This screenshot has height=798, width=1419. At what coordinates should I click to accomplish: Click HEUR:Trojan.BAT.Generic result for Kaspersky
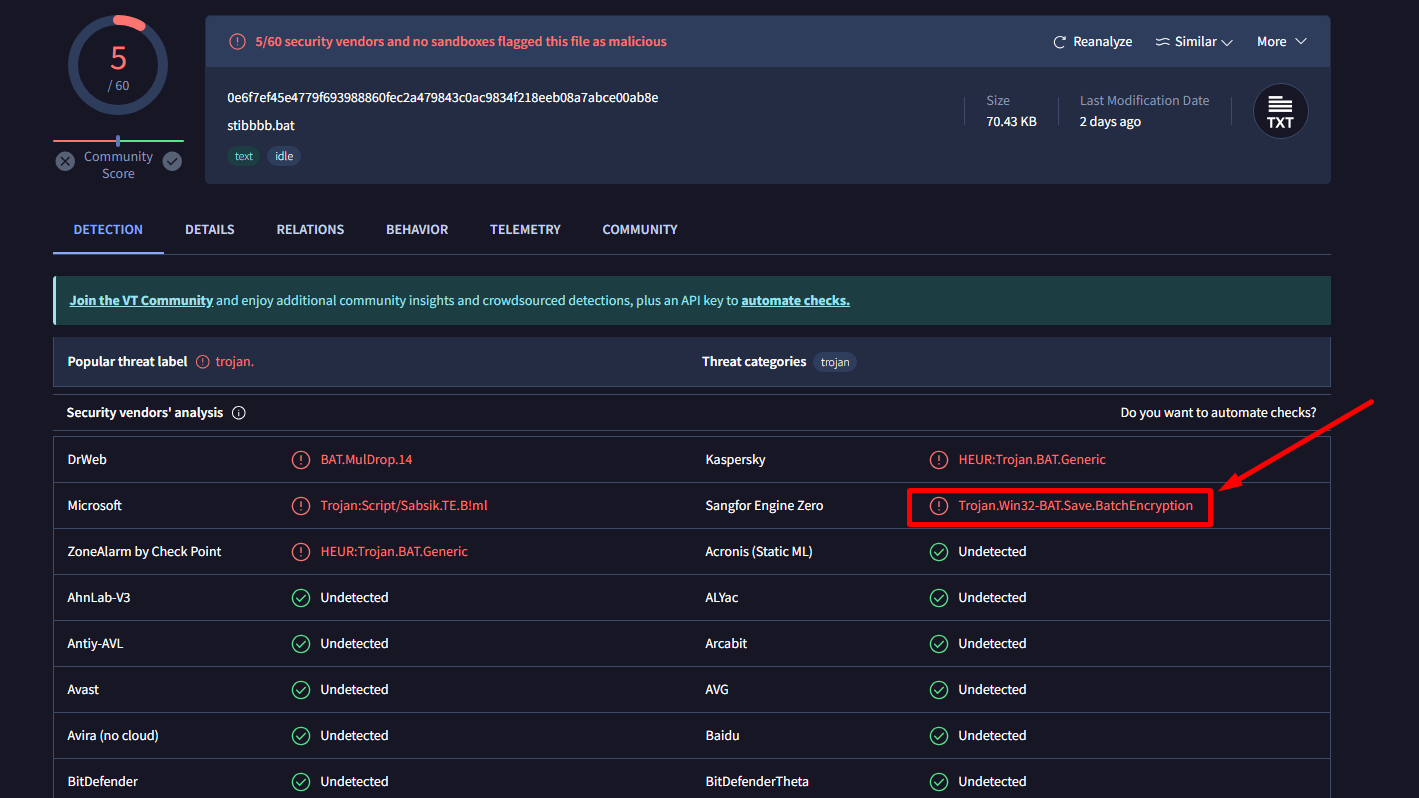pos(1032,460)
